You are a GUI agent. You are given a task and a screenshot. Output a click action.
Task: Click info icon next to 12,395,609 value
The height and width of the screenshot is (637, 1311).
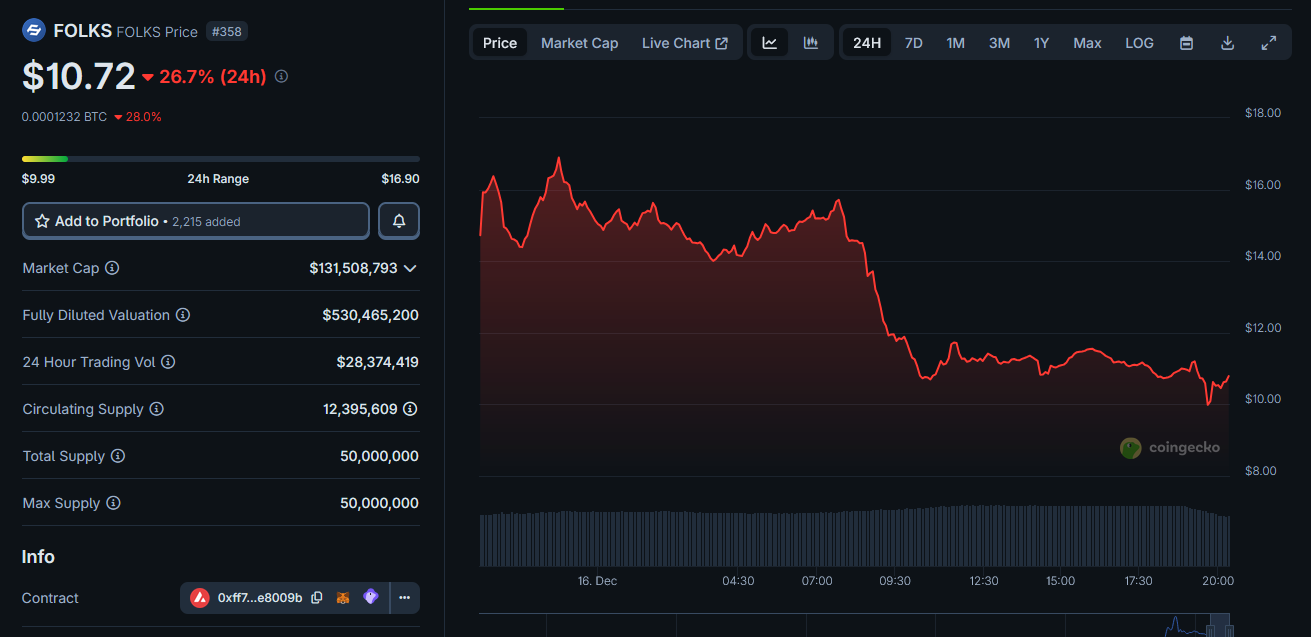coord(410,409)
